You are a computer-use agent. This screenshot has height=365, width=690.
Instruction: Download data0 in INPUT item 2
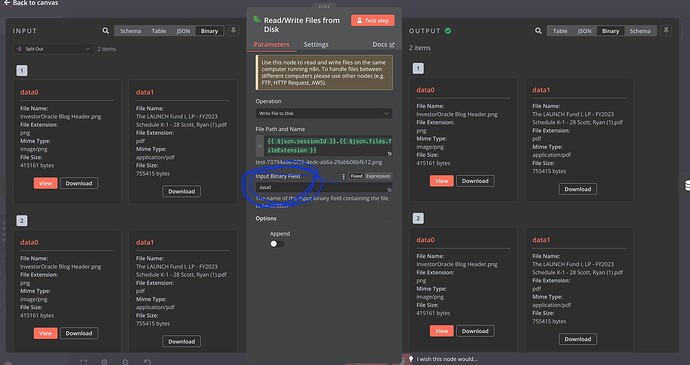(x=79, y=333)
